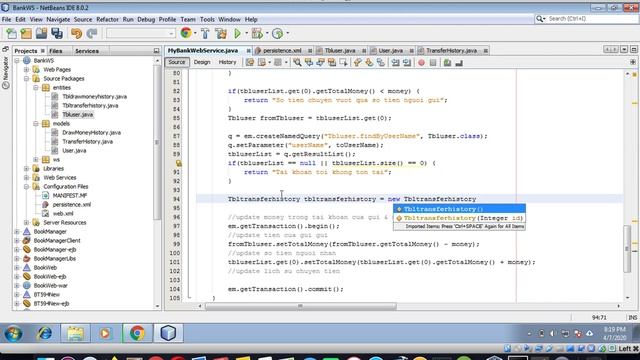
Task: Select Tbltransferhistory(Integer id) suggestion
Action: point(459,218)
